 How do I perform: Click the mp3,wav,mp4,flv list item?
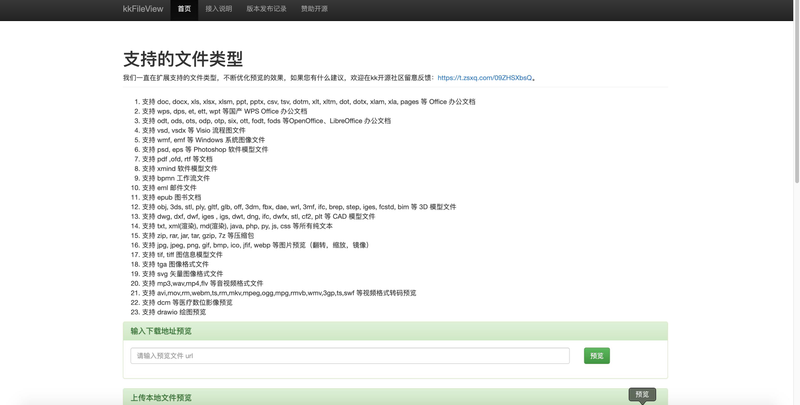pos(203,284)
